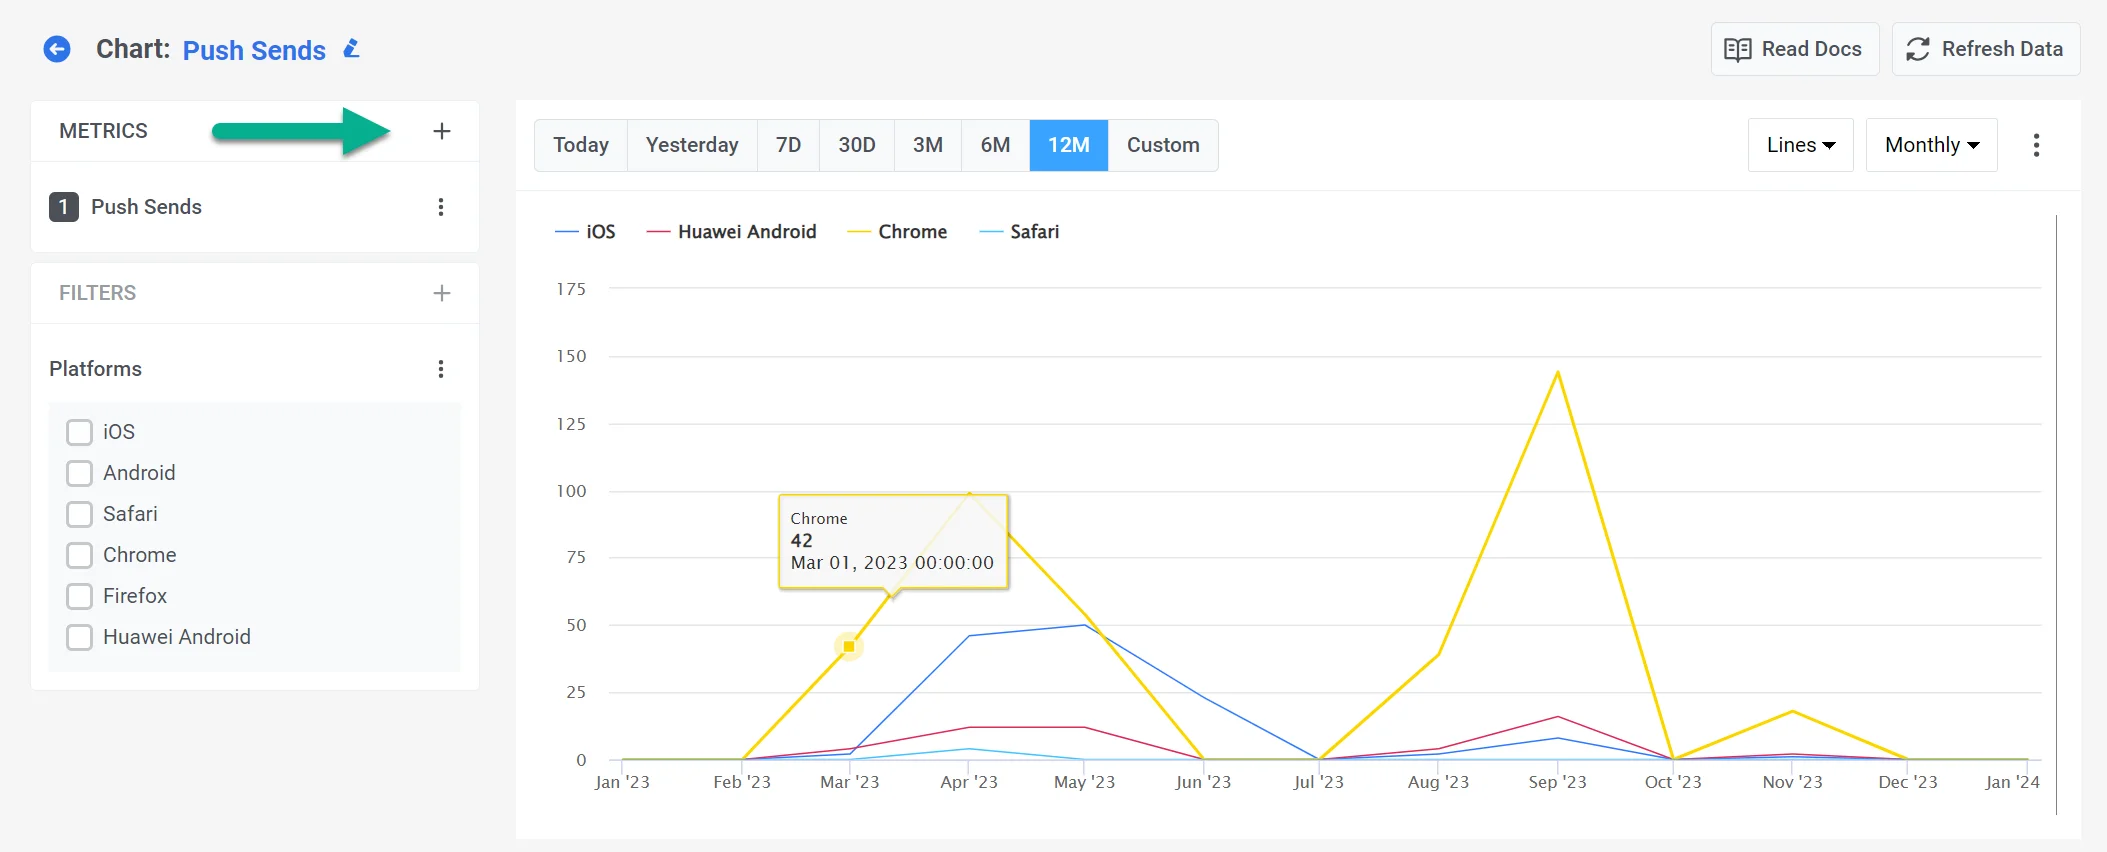Viewport: 2107px width, 852px height.
Task: Toggle the Safari series in chart legend
Action: tap(1021, 232)
